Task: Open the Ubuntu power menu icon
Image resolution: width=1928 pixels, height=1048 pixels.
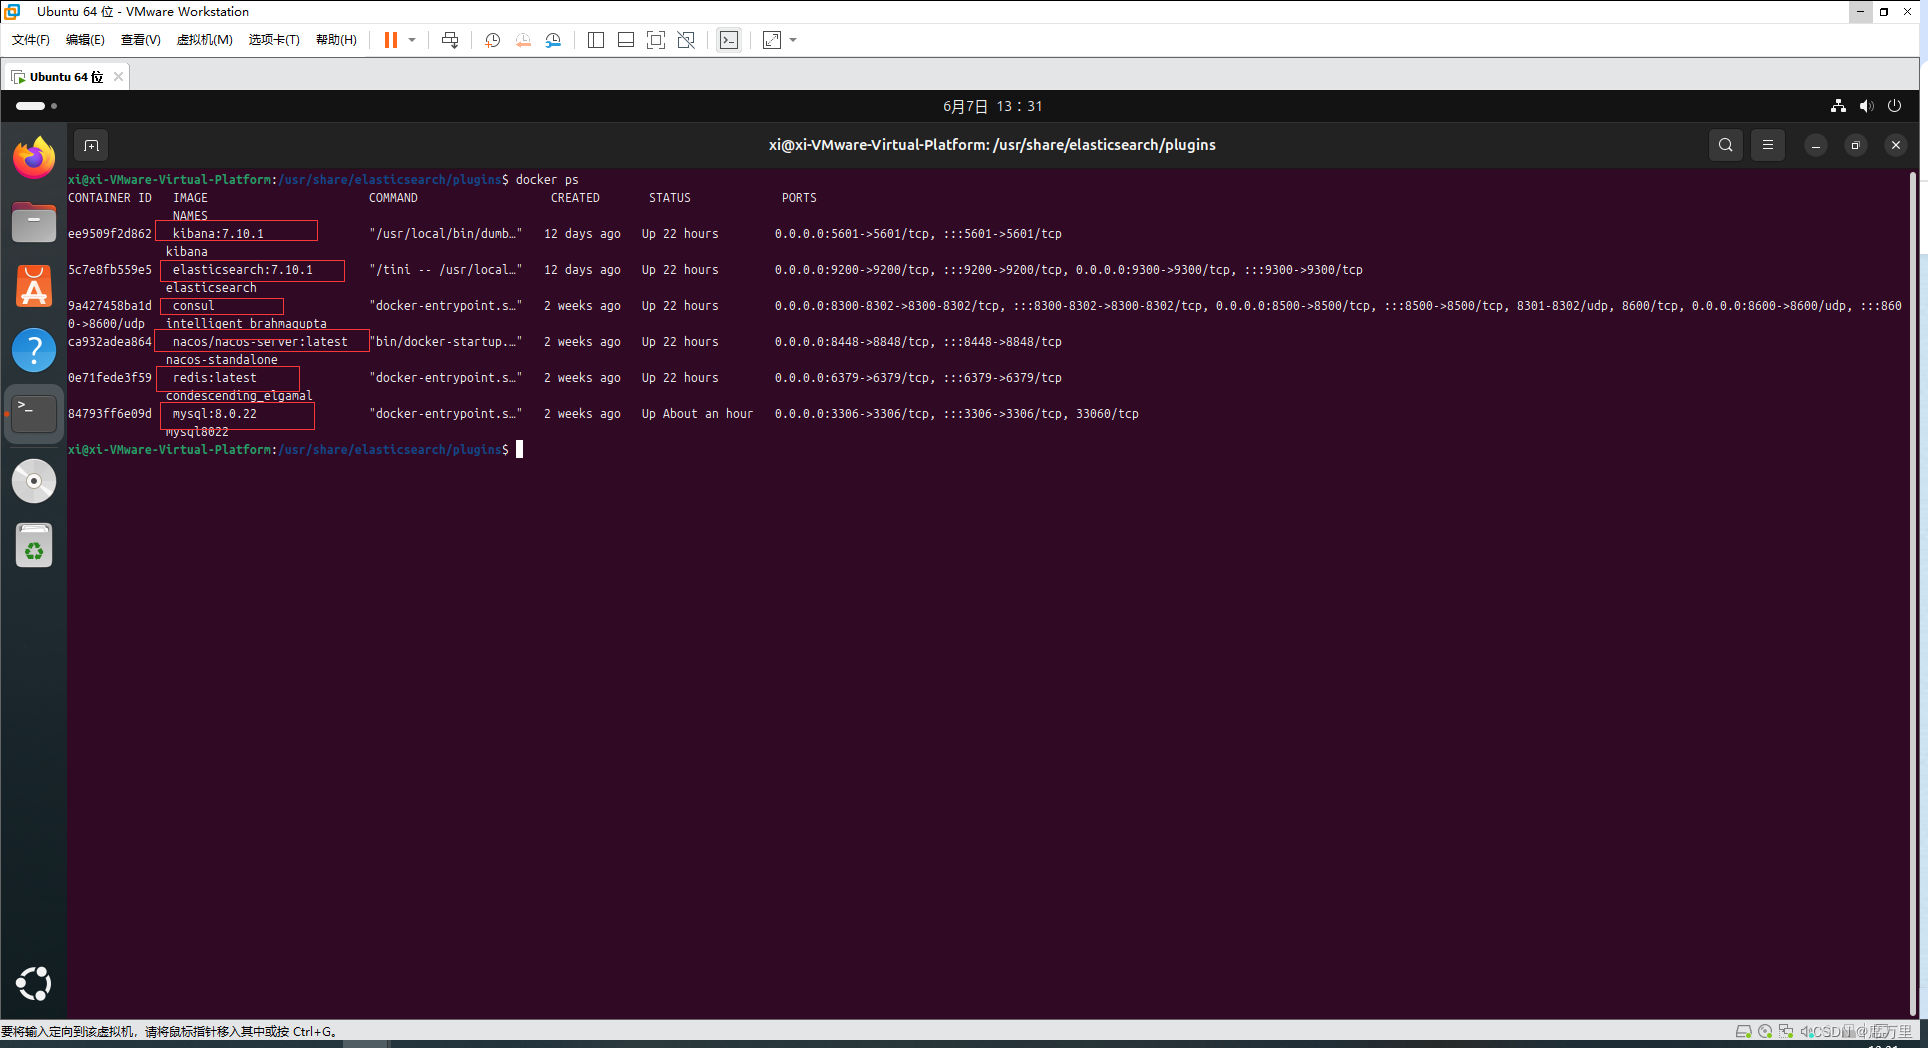Action: (x=1894, y=106)
